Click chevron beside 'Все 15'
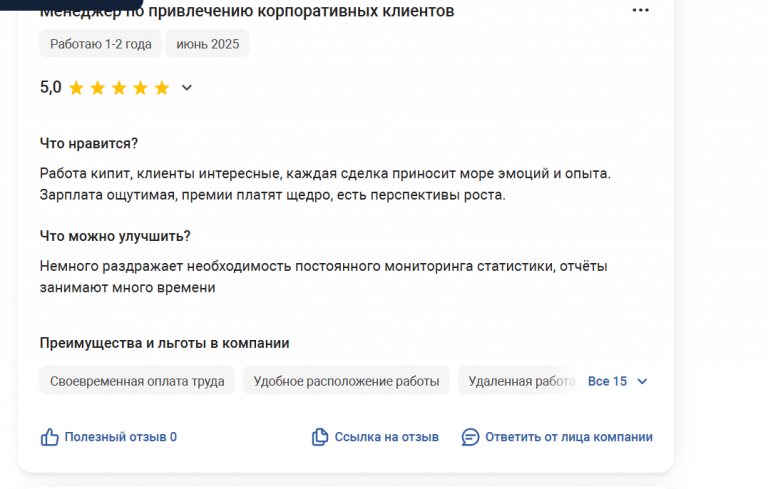Screen dimensions: 768x489 642,381
